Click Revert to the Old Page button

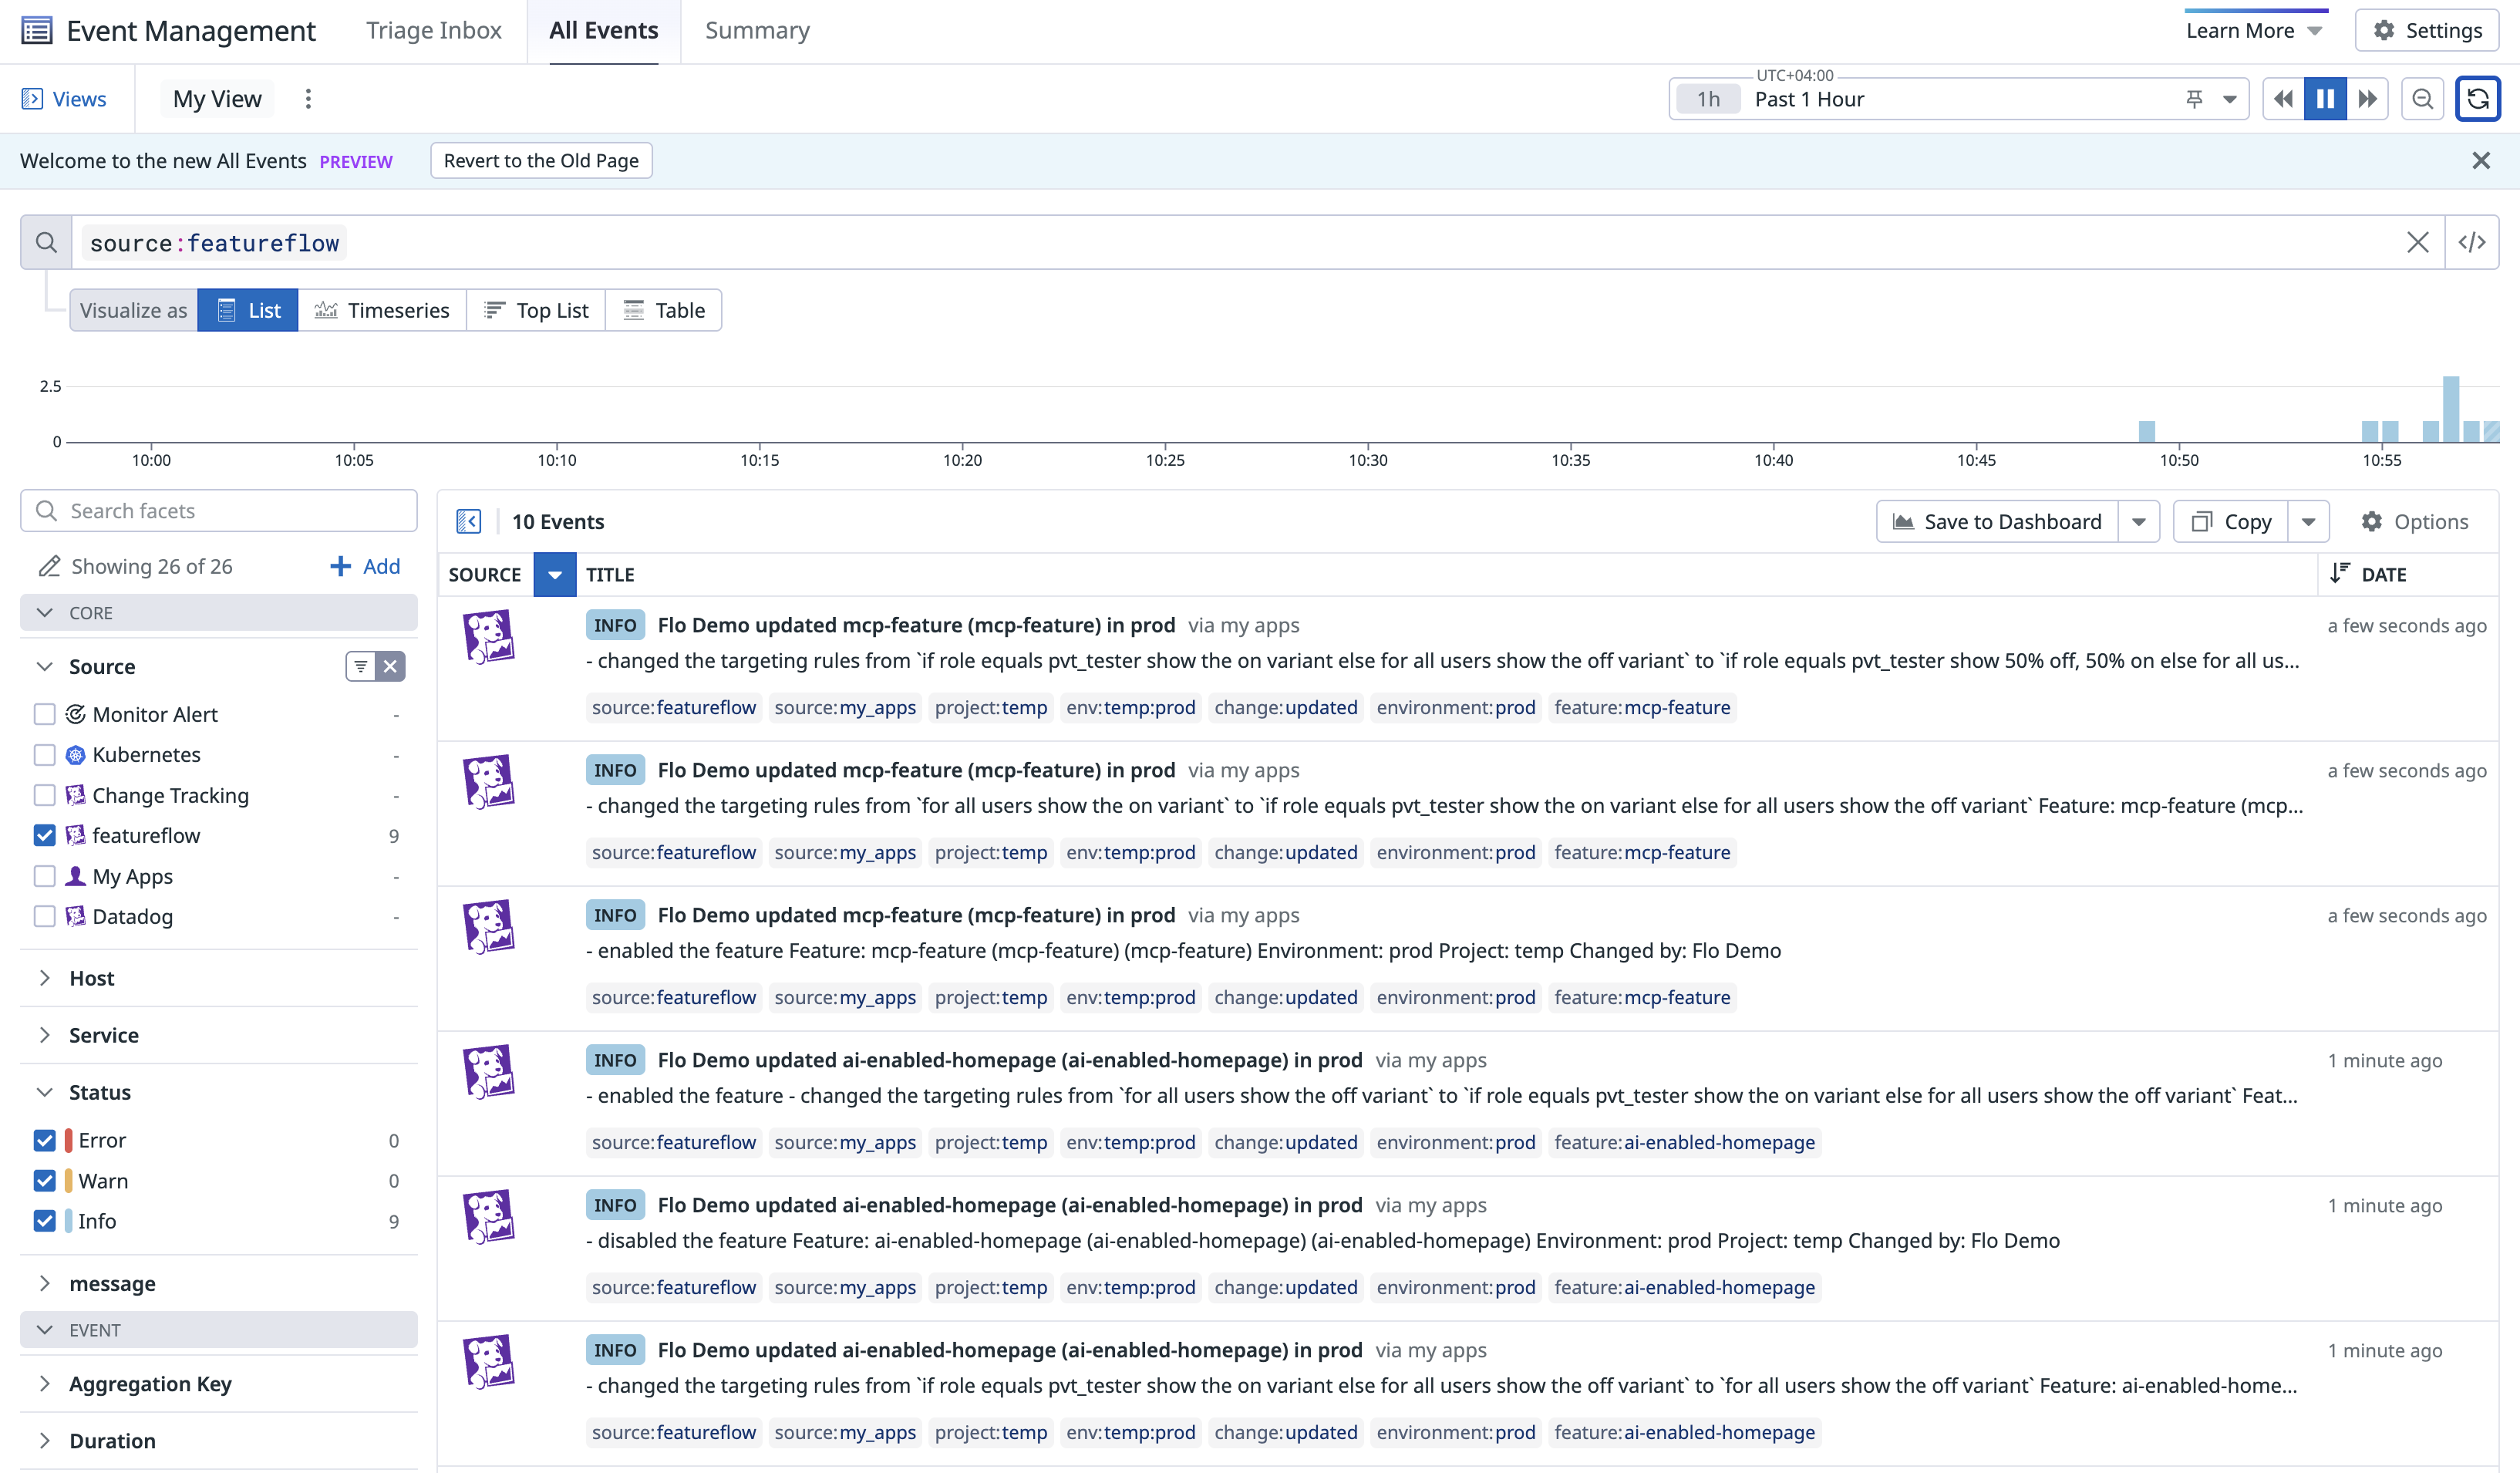[x=541, y=161]
